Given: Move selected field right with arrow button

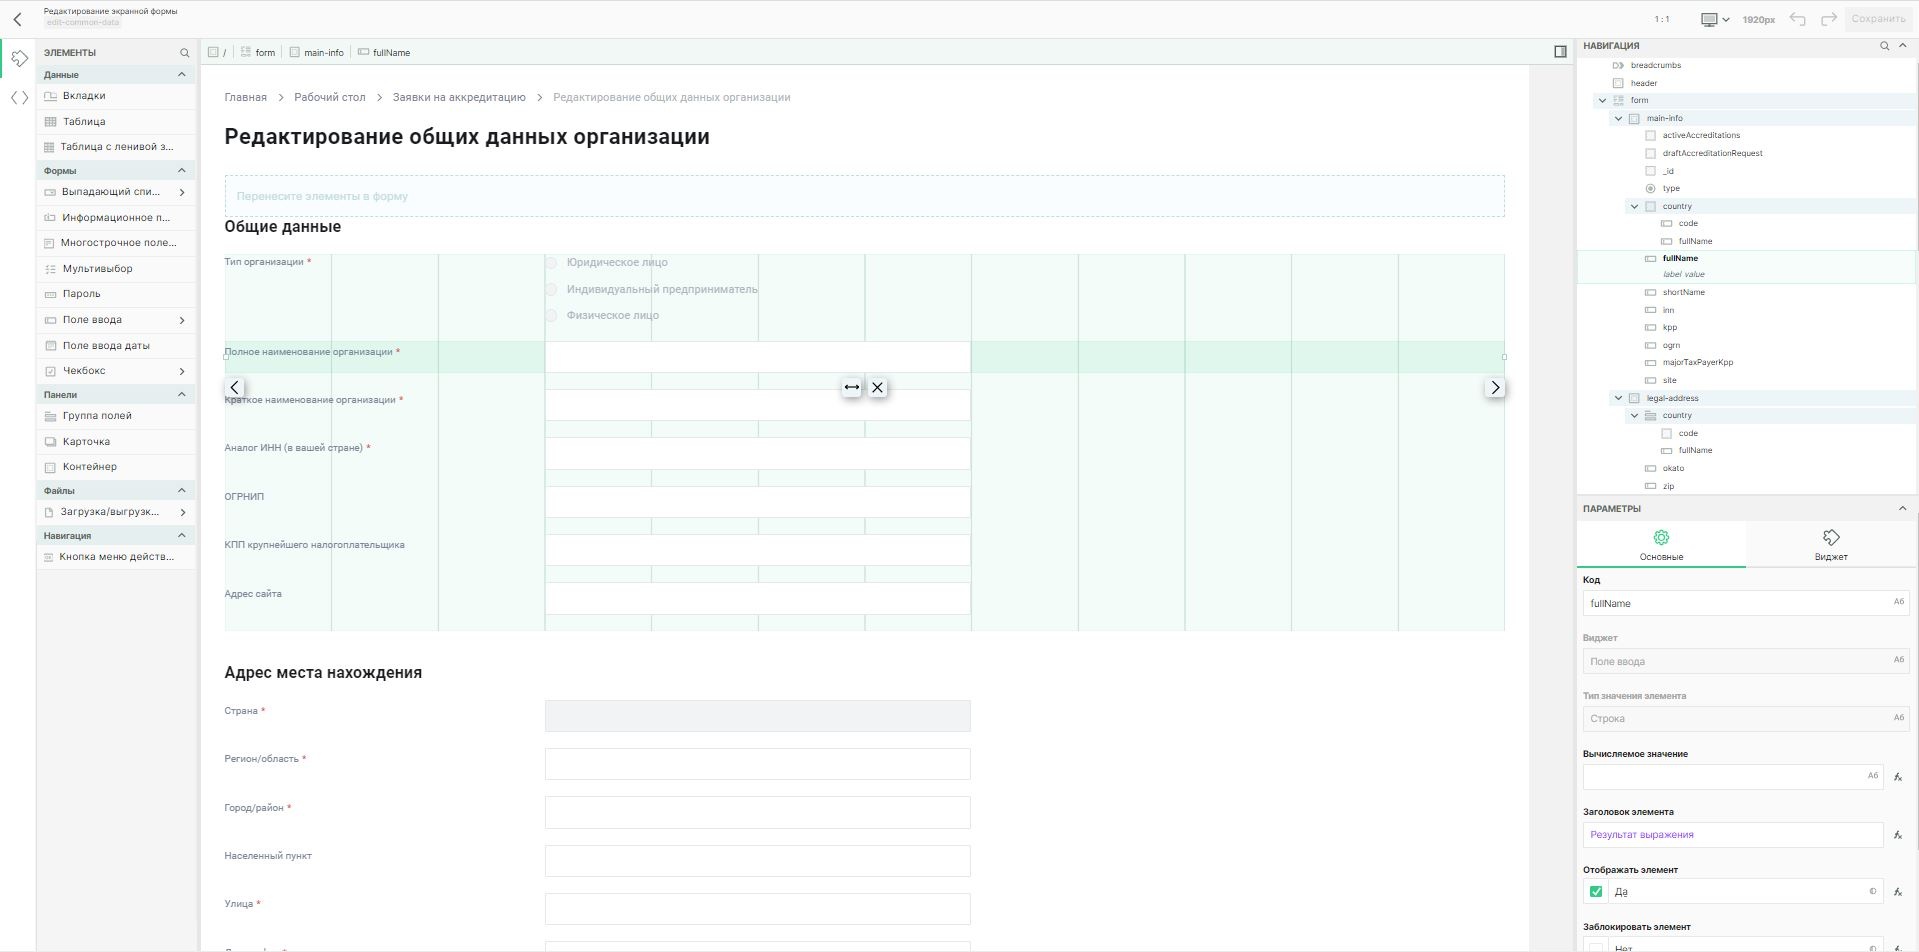Looking at the screenshot, I should pos(1495,387).
